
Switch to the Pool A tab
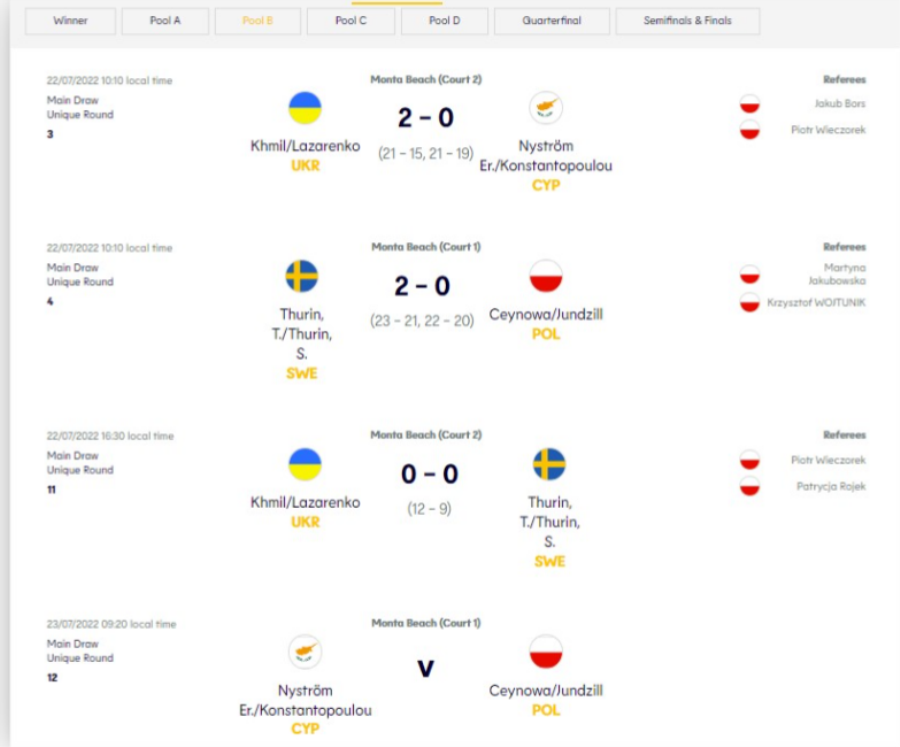point(165,21)
